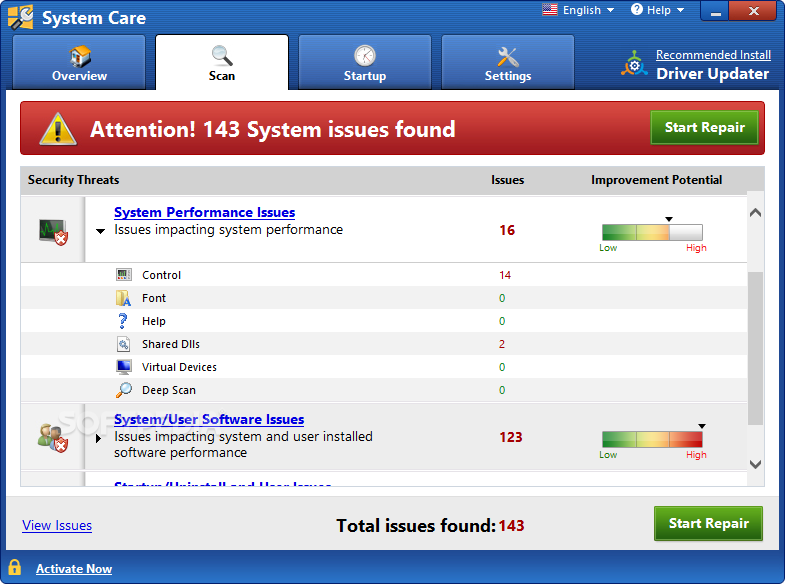Open the View Issues link
Image resolution: width=785 pixels, height=584 pixels.
pos(57,525)
